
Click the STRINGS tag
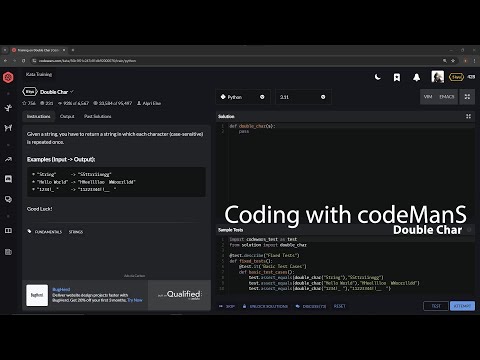(x=76, y=232)
